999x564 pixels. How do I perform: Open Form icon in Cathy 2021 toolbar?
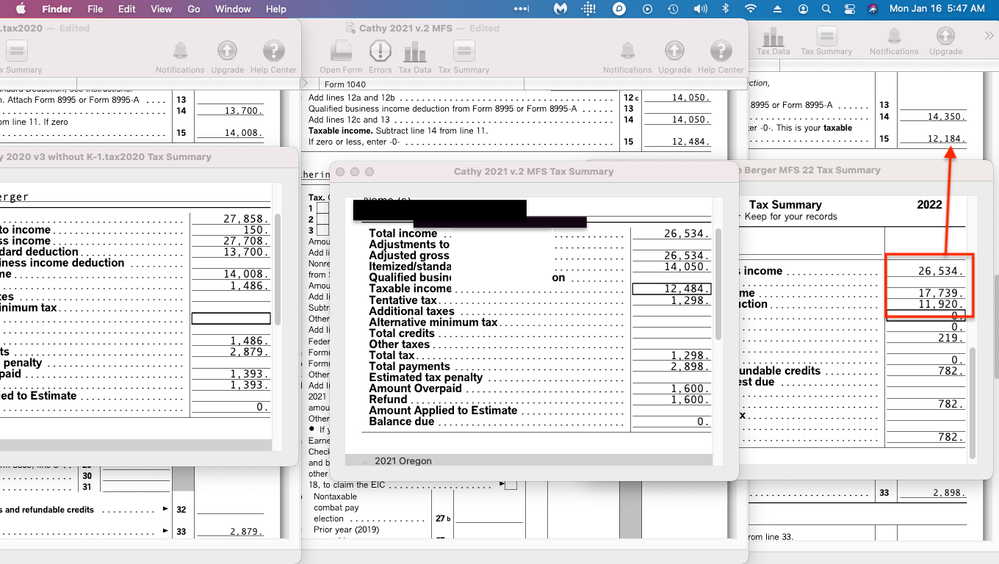[341, 50]
